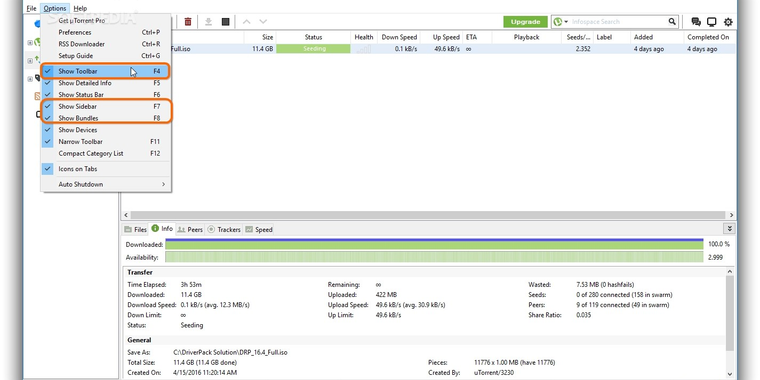The width and height of the screenshot is (760, 380).
Task: Click the green Upgrade button
Action: coord(525,22)
